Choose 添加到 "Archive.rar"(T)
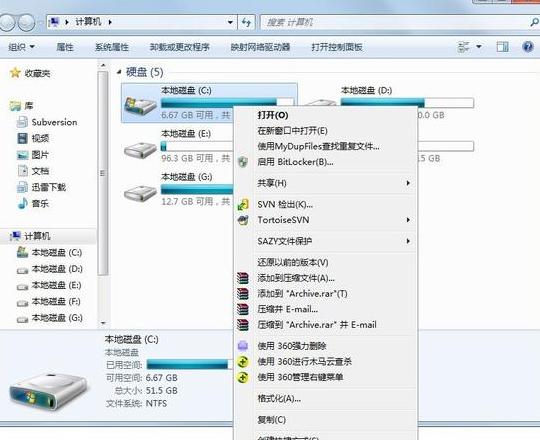Image resolution: width=540 pixels, height=440 pixels. coord(325,294)
